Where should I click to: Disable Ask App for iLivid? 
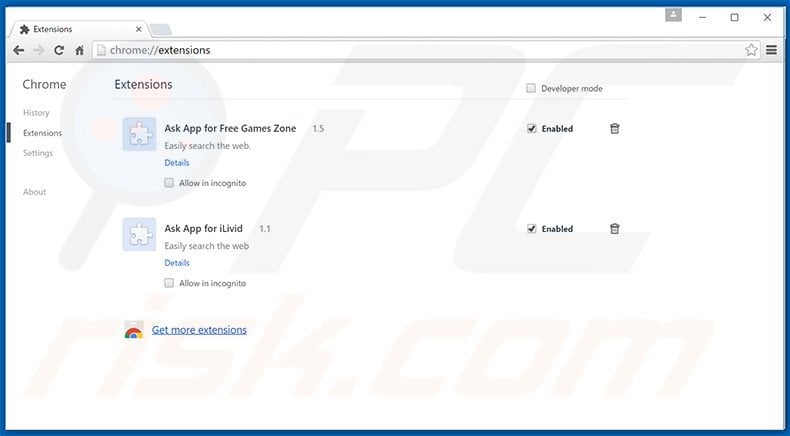click(x=532, y=229)
